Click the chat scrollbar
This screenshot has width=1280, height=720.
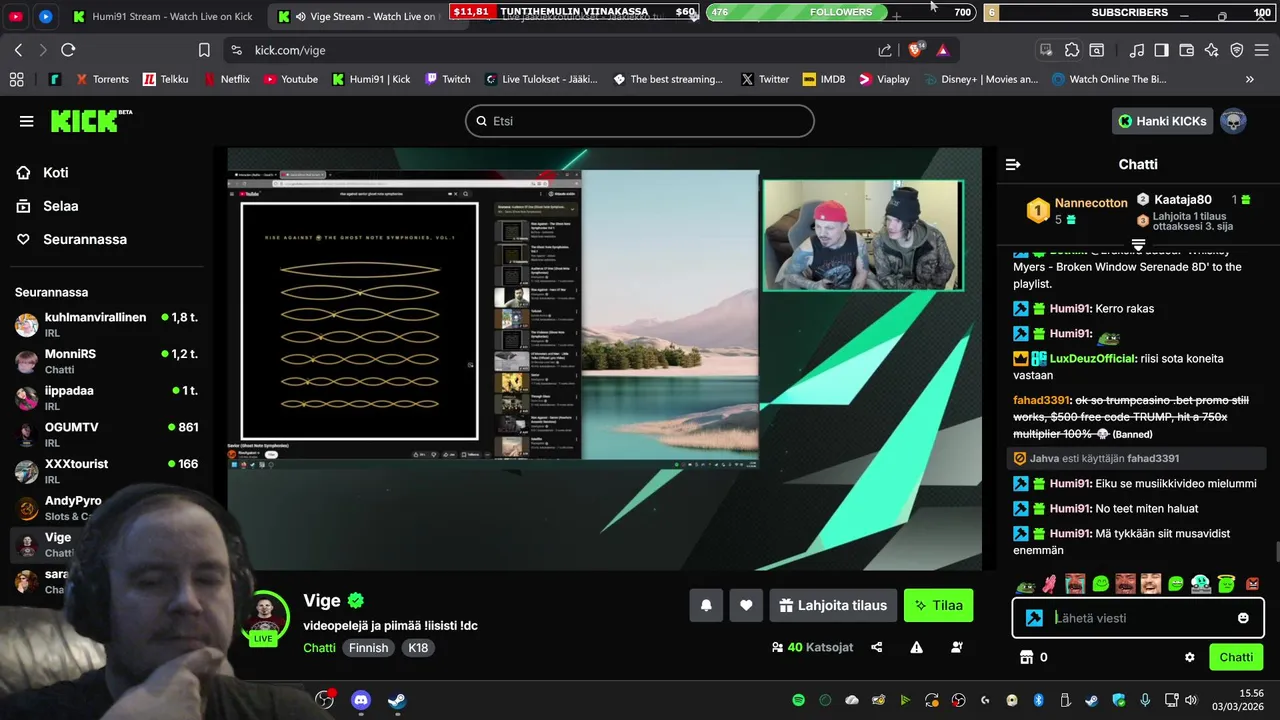coord(1276,551)
